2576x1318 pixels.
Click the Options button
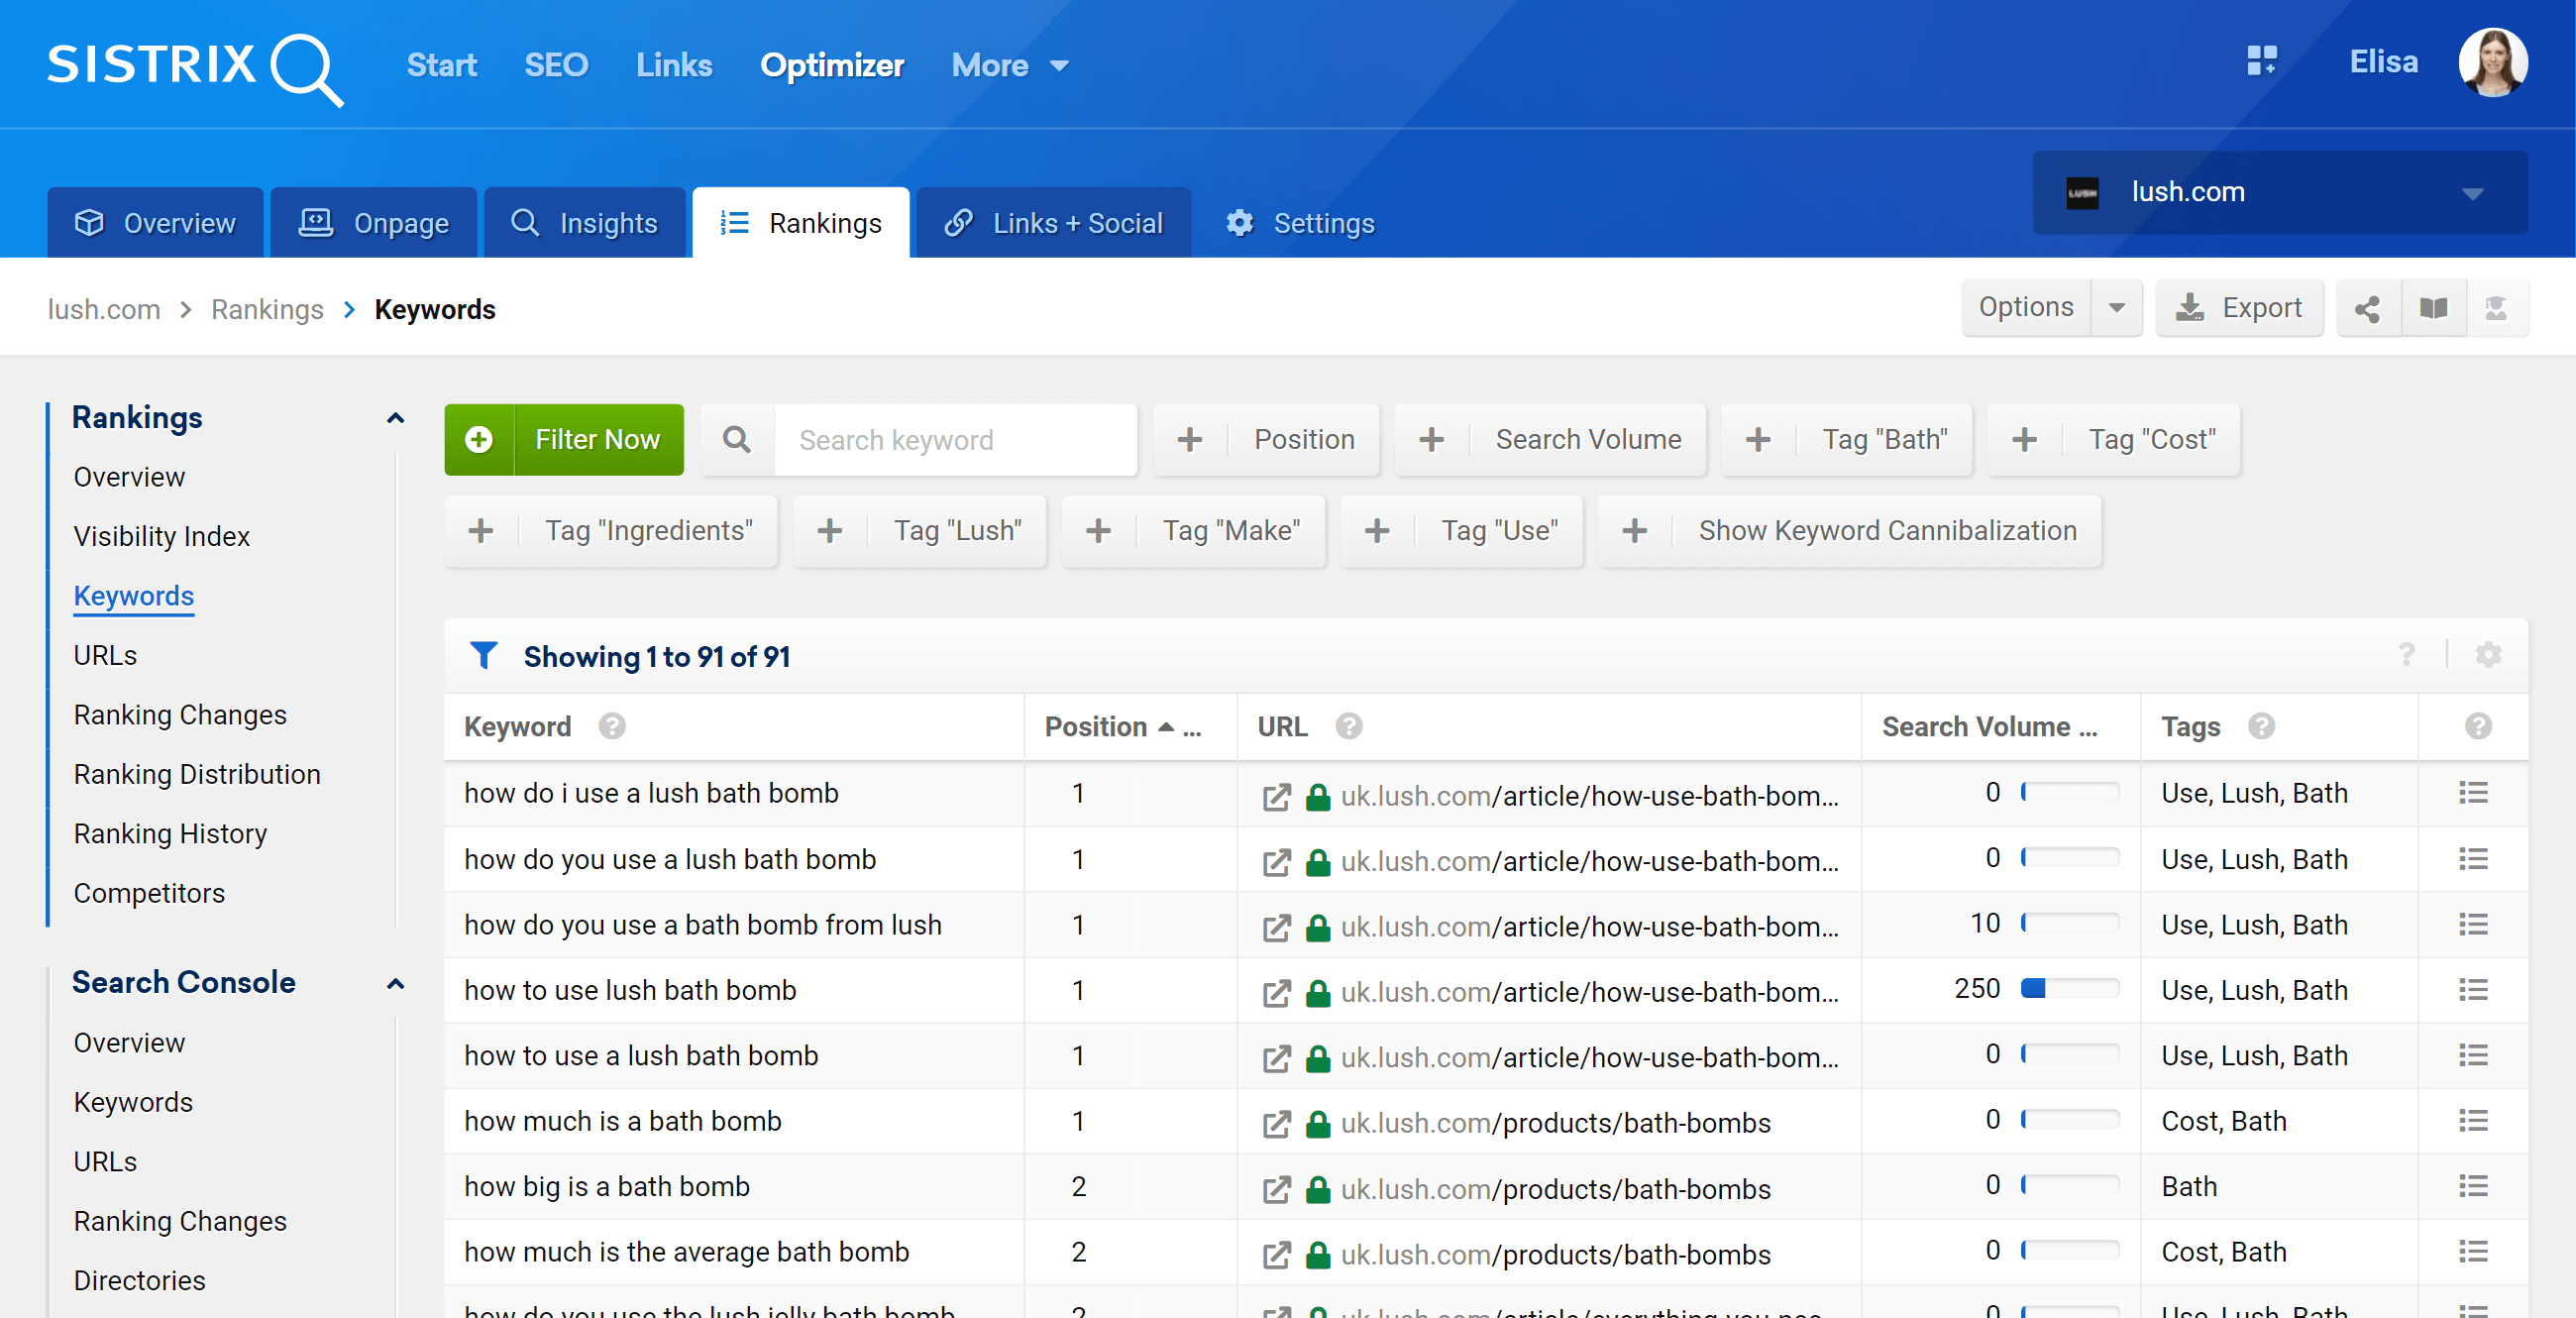click(2026, 308)
